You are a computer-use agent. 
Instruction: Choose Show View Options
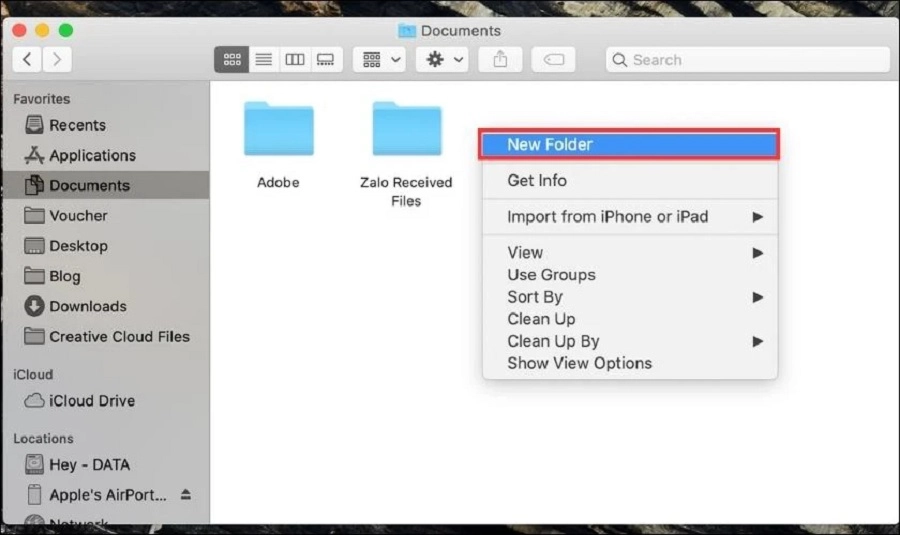point(630,363)
